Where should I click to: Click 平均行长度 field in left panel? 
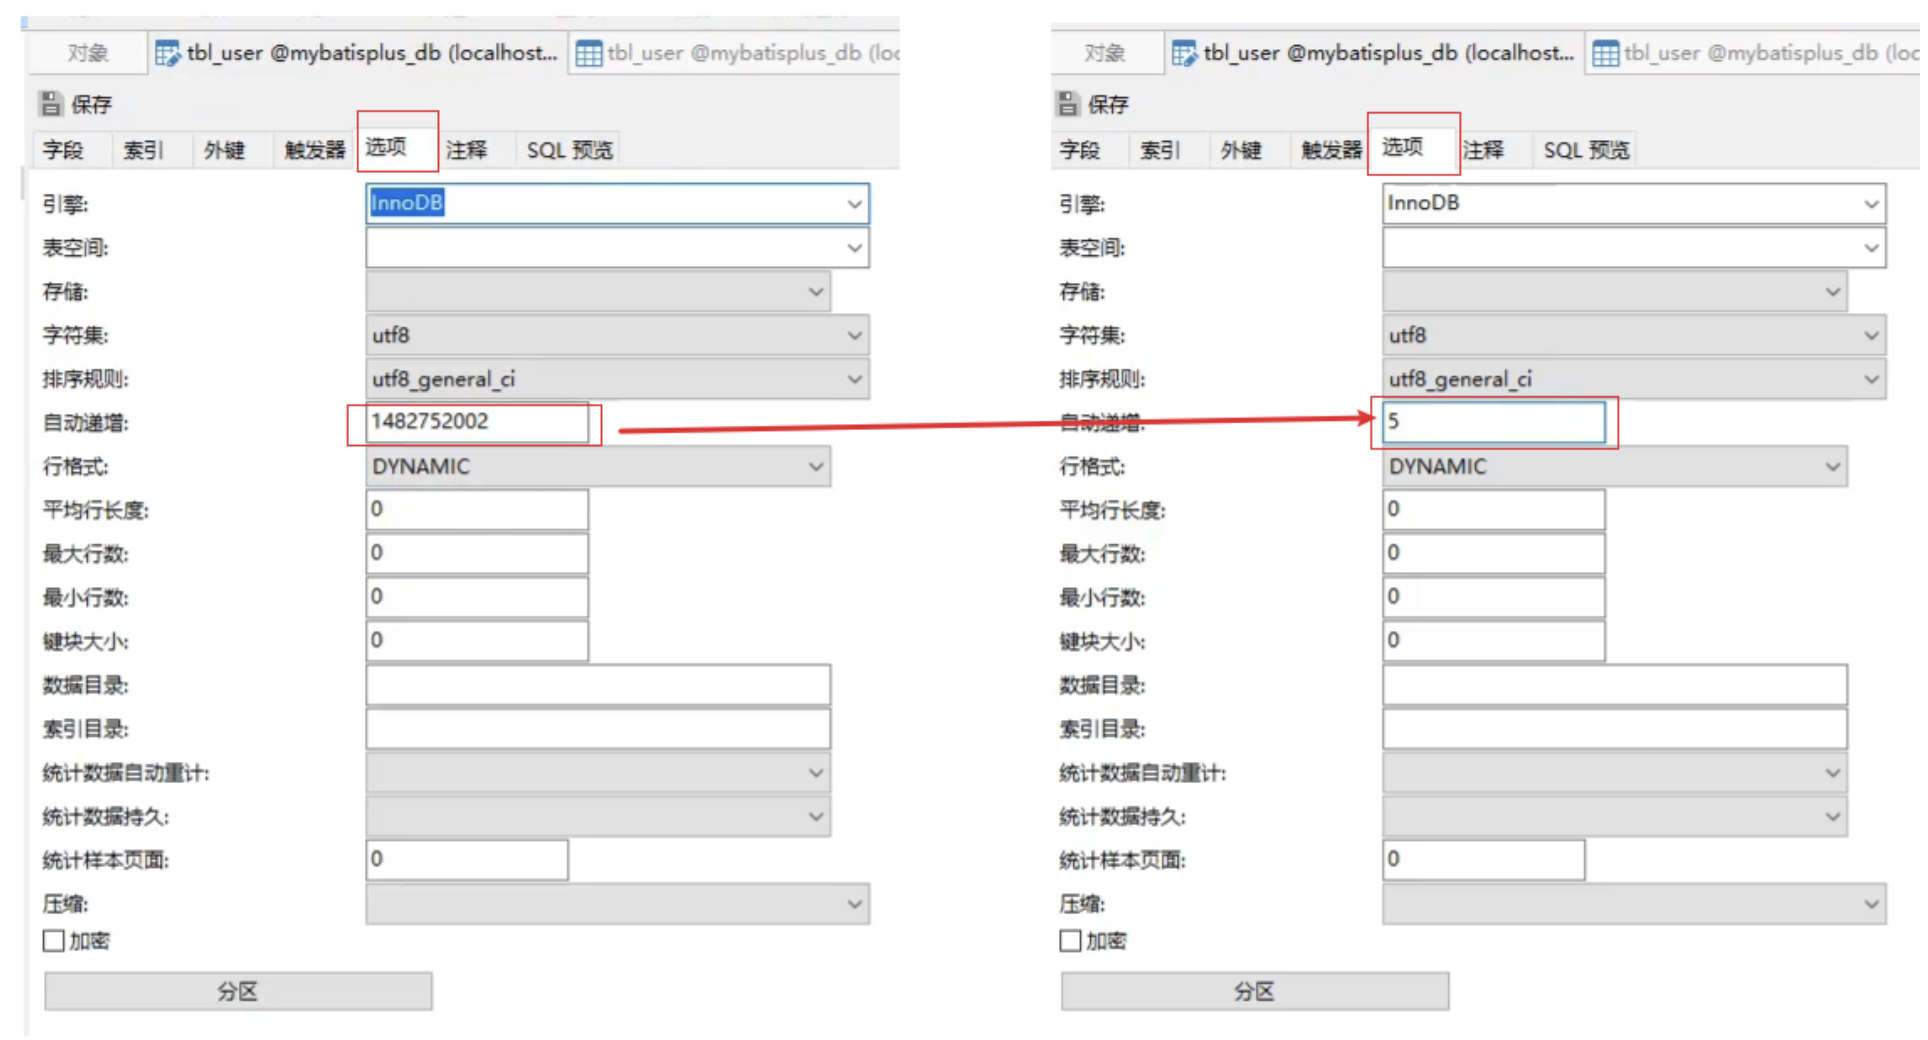point(477,509)
